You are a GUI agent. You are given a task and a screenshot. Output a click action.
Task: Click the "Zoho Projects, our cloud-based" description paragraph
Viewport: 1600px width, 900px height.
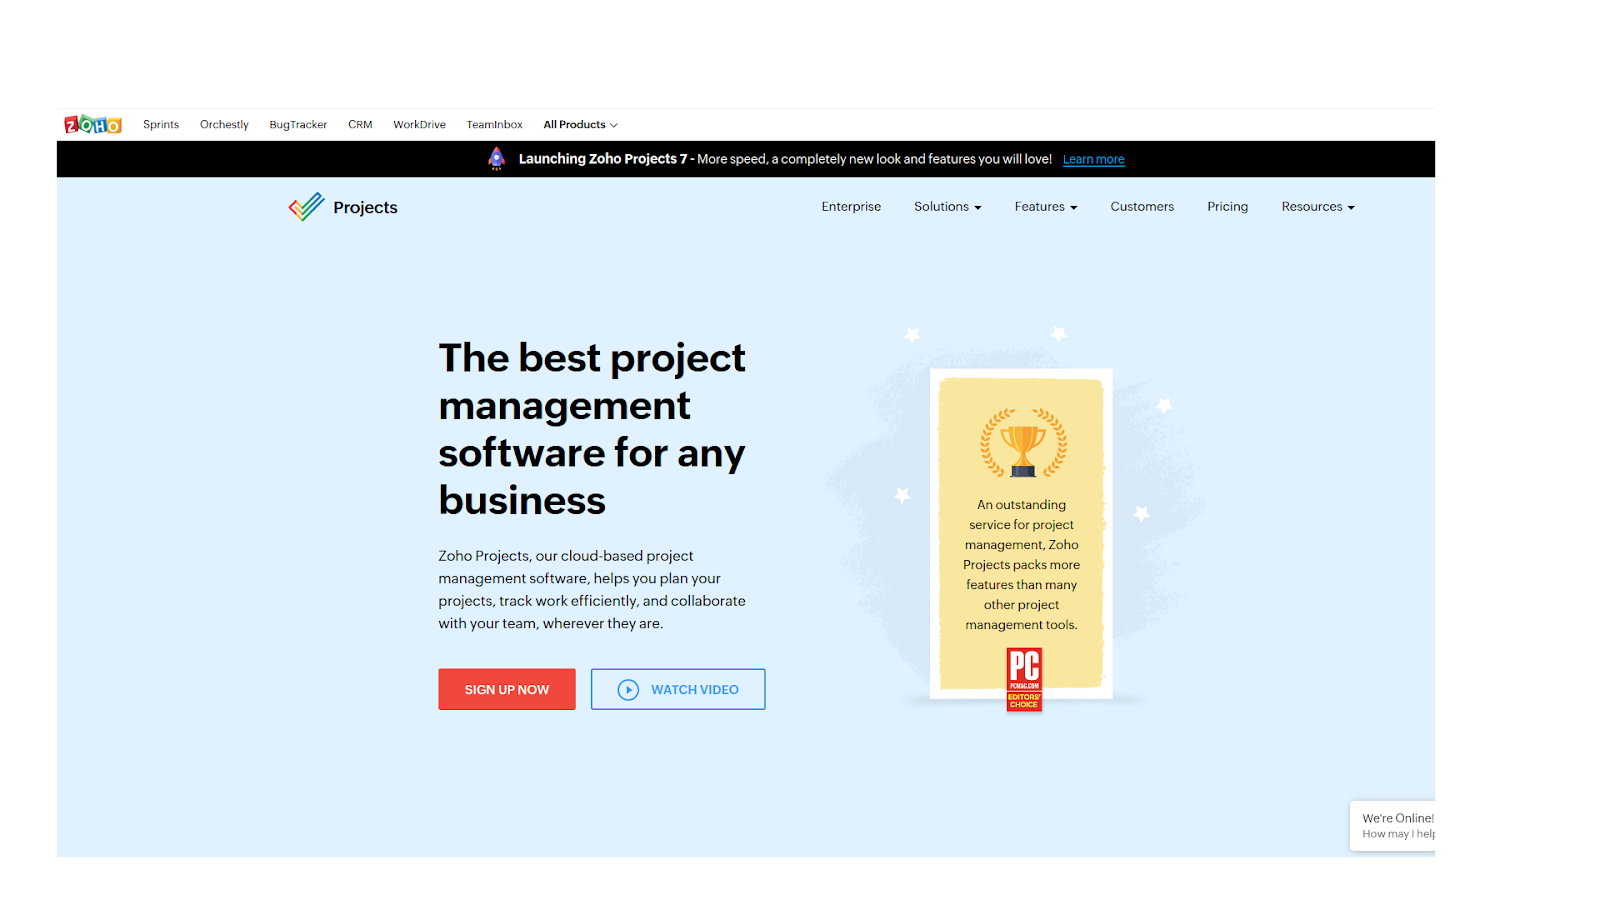coord(592,590)
